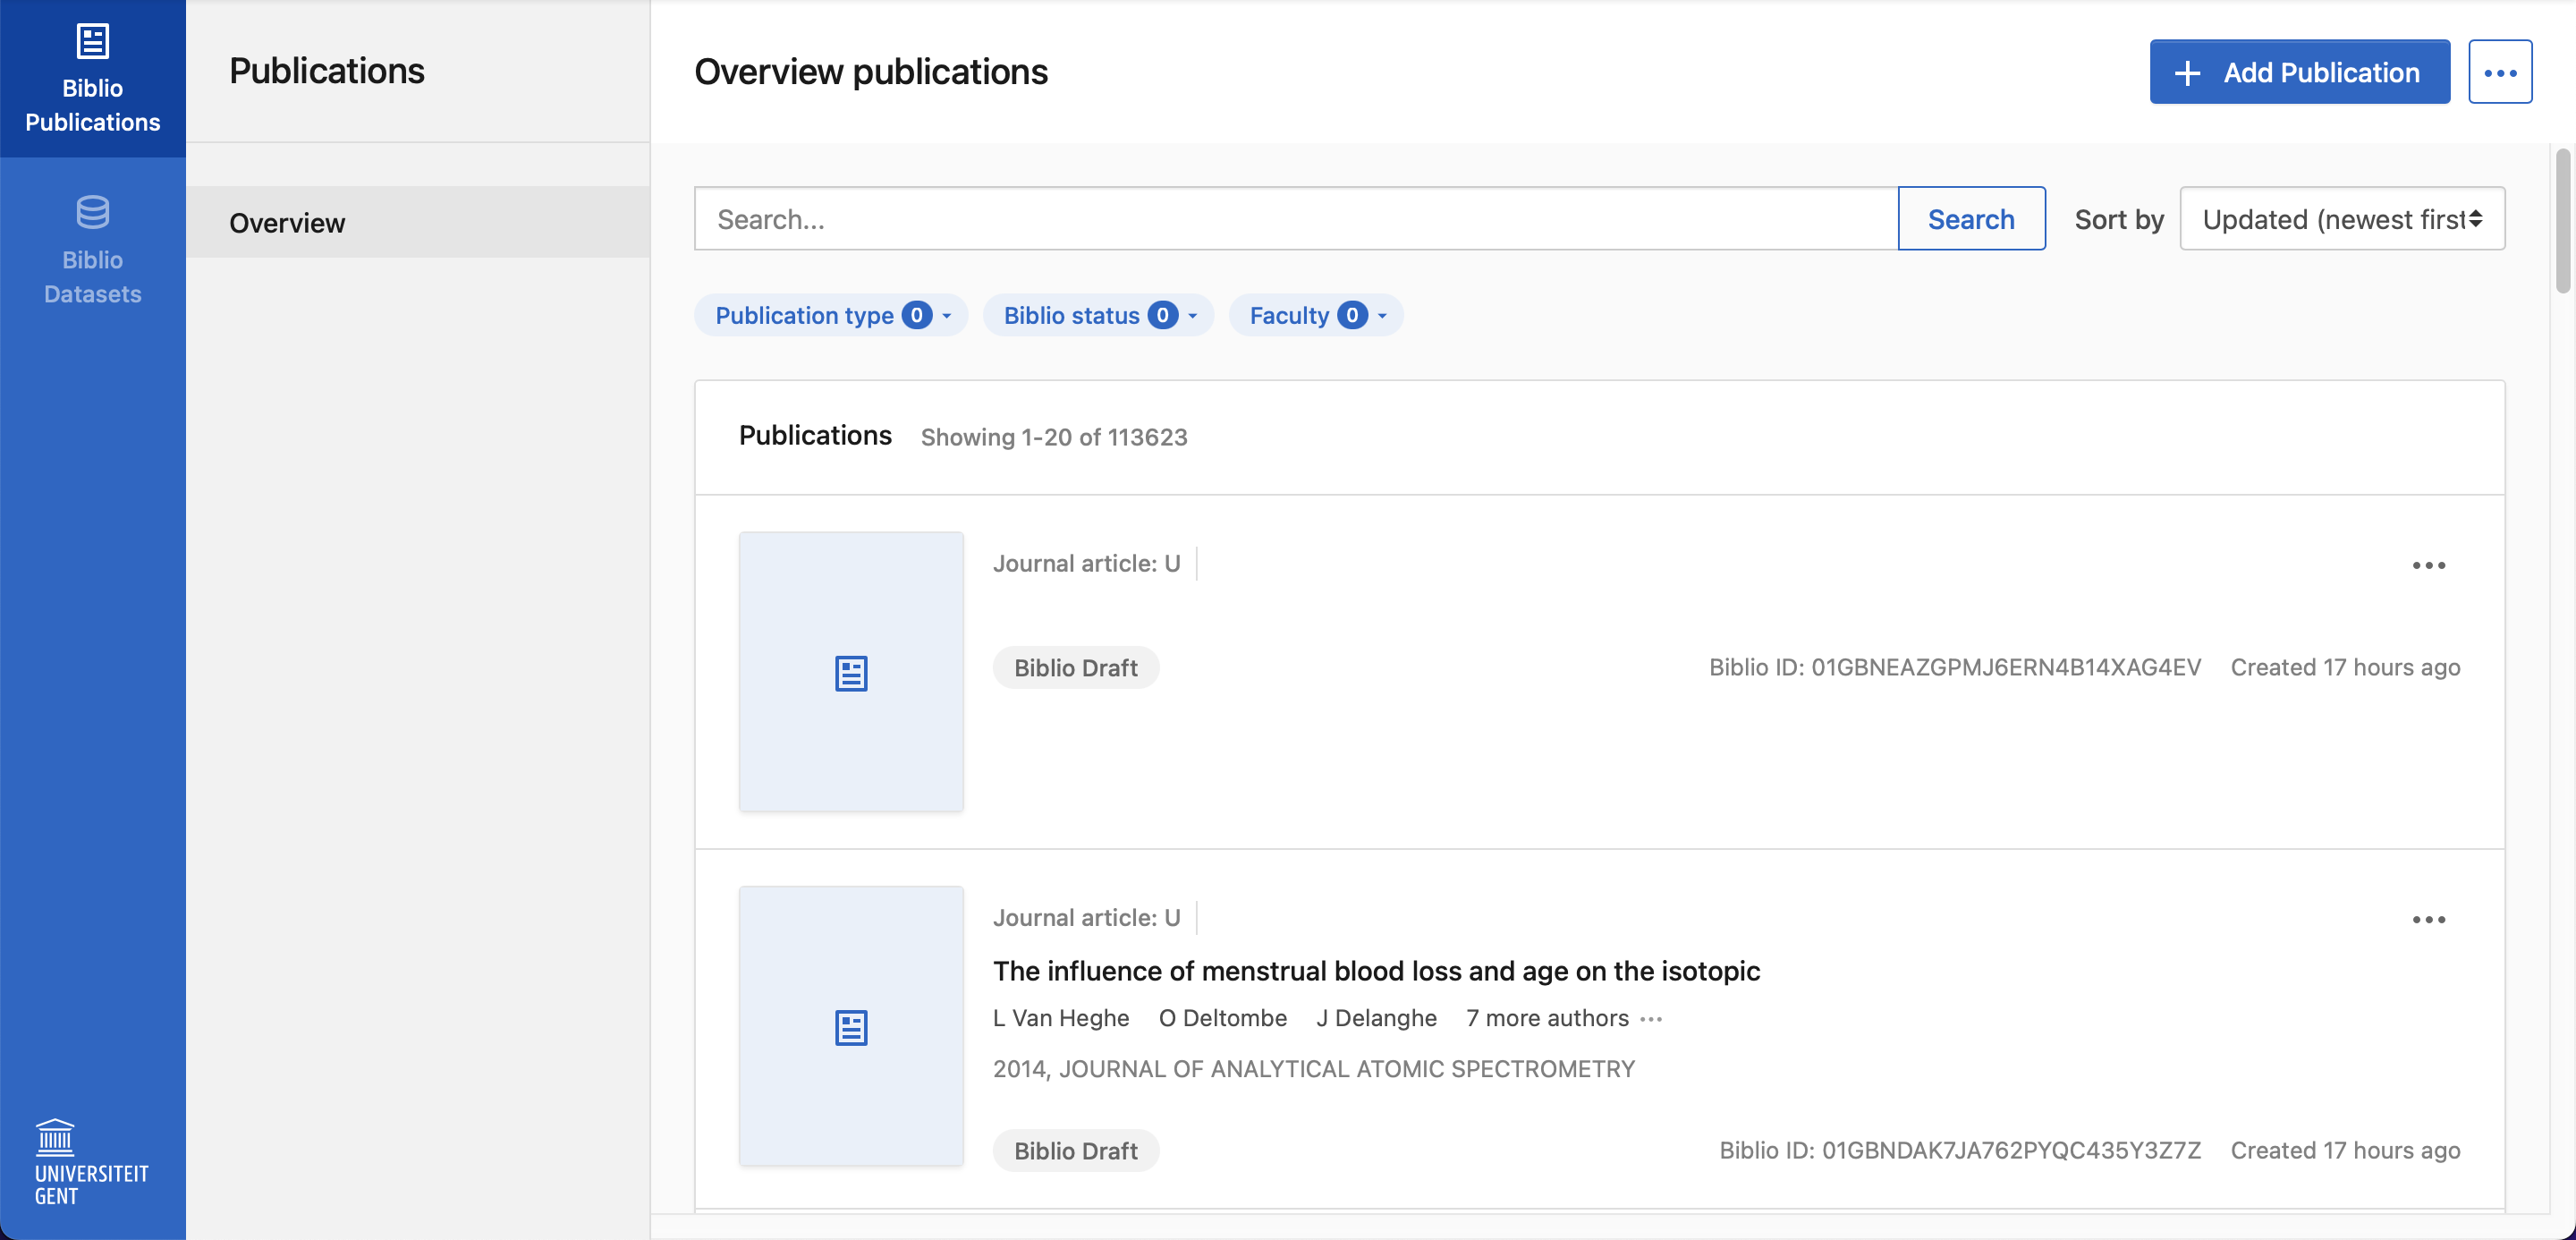The image size is (2576, 1240).
Task: Open the article about menstrual blood loss
Action: click(x=1376, y=970)
